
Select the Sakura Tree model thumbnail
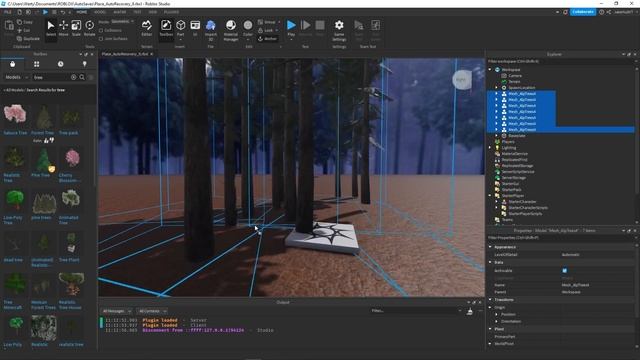[15, 114]
